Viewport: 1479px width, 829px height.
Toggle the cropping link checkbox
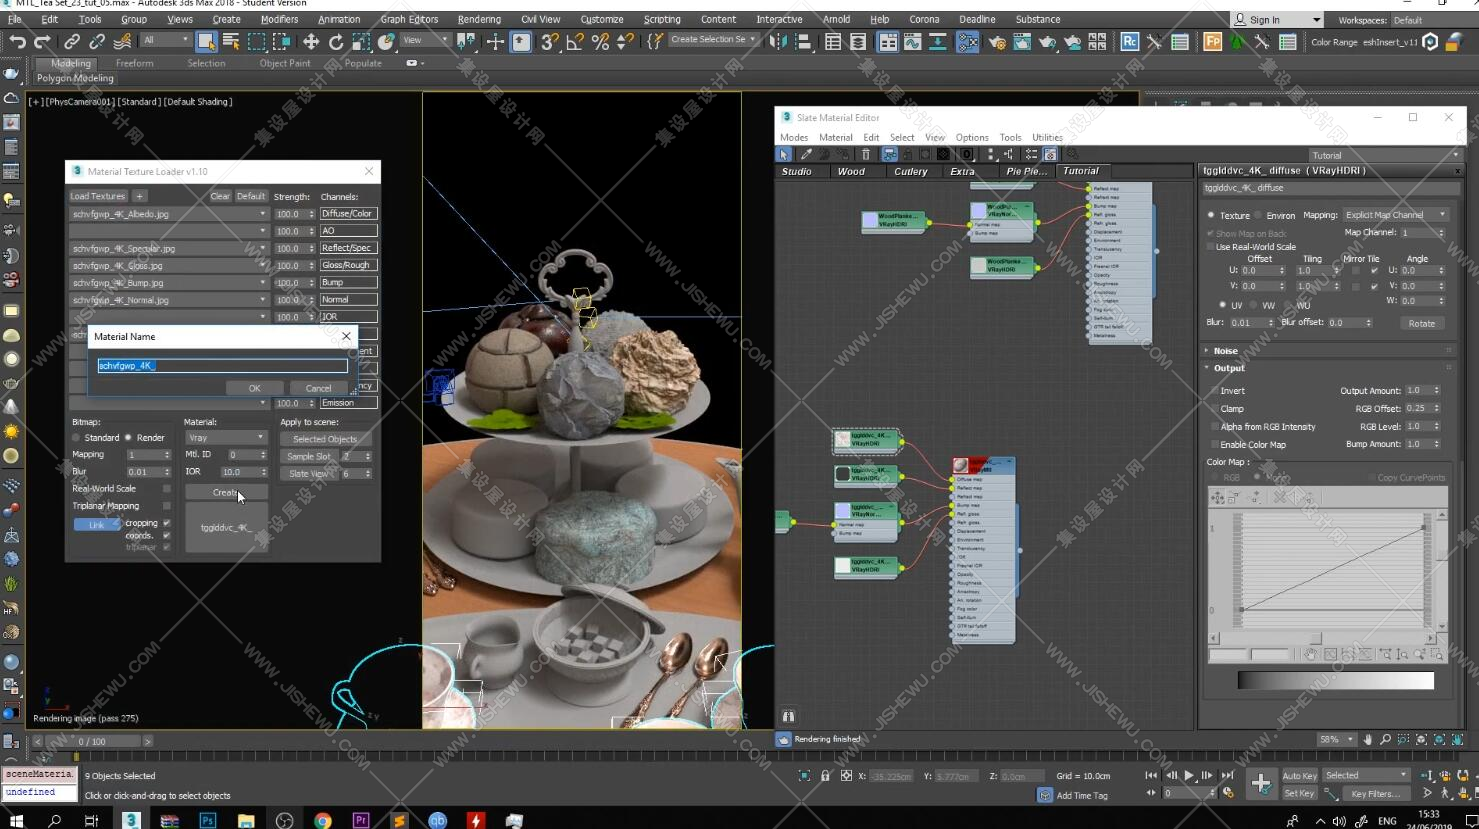click(166, 523)
